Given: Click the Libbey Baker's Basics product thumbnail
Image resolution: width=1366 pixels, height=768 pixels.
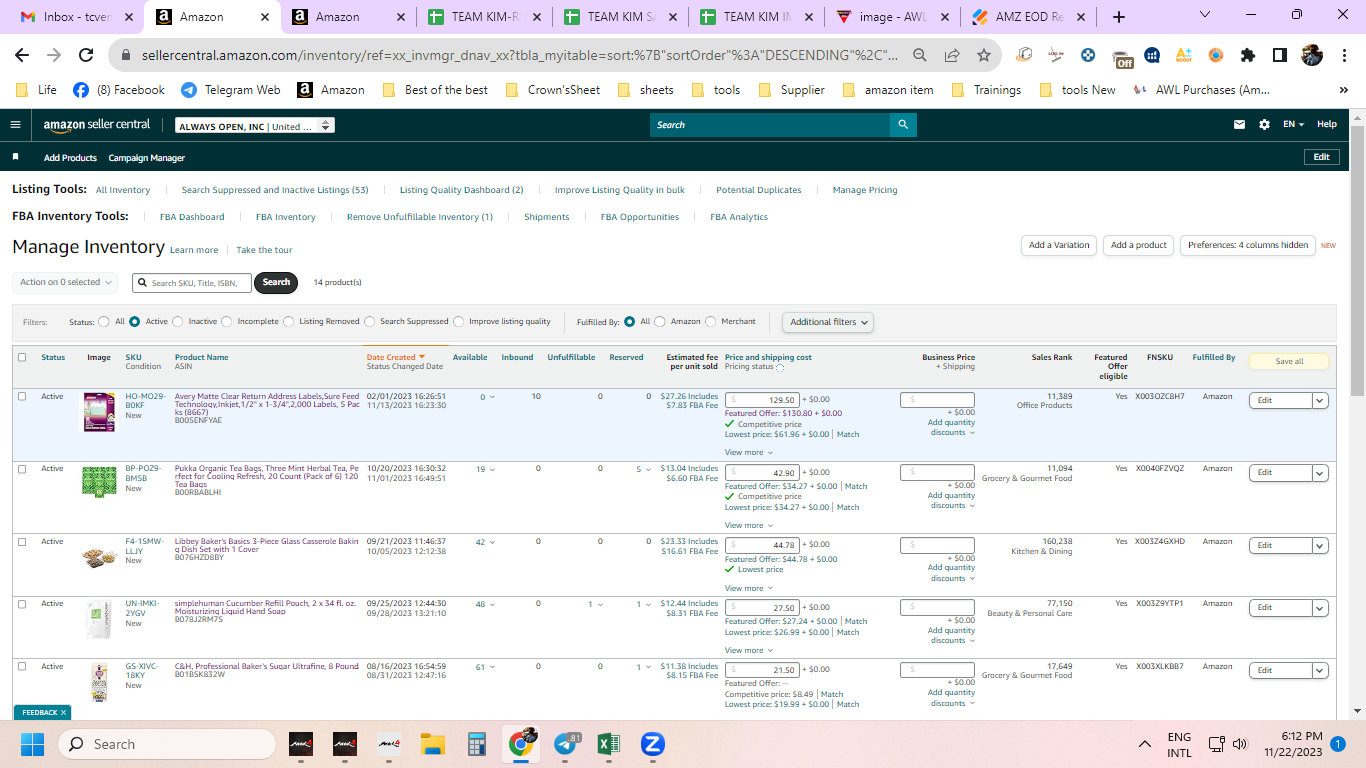Looking at the screenshot, I should 99,556.
